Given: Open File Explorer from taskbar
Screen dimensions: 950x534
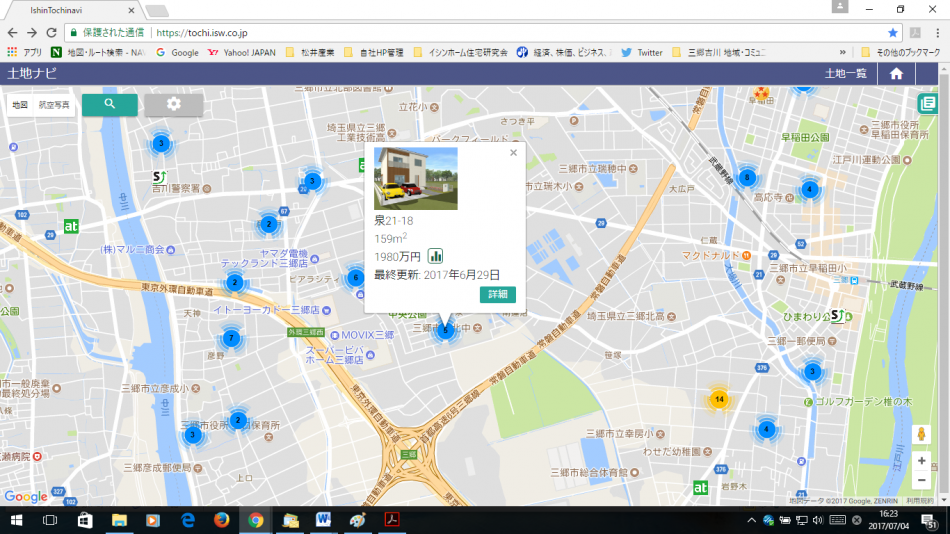Looking at the screenshot, I should pyautogui.click(x=119, y=520).
